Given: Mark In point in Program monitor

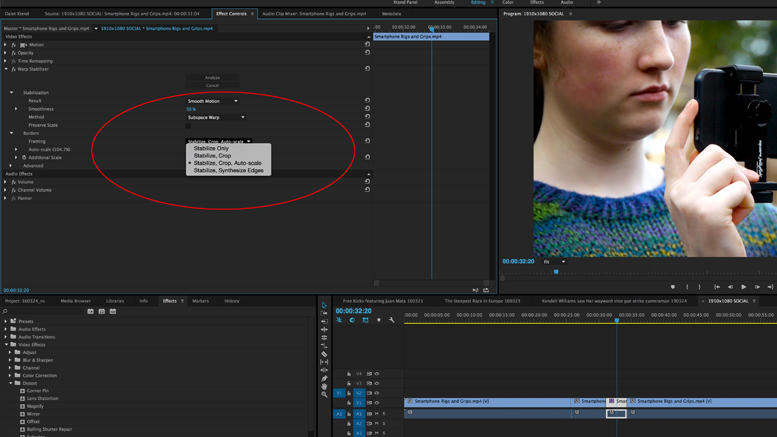Looking at the screenshot, I should click(687, 287).
